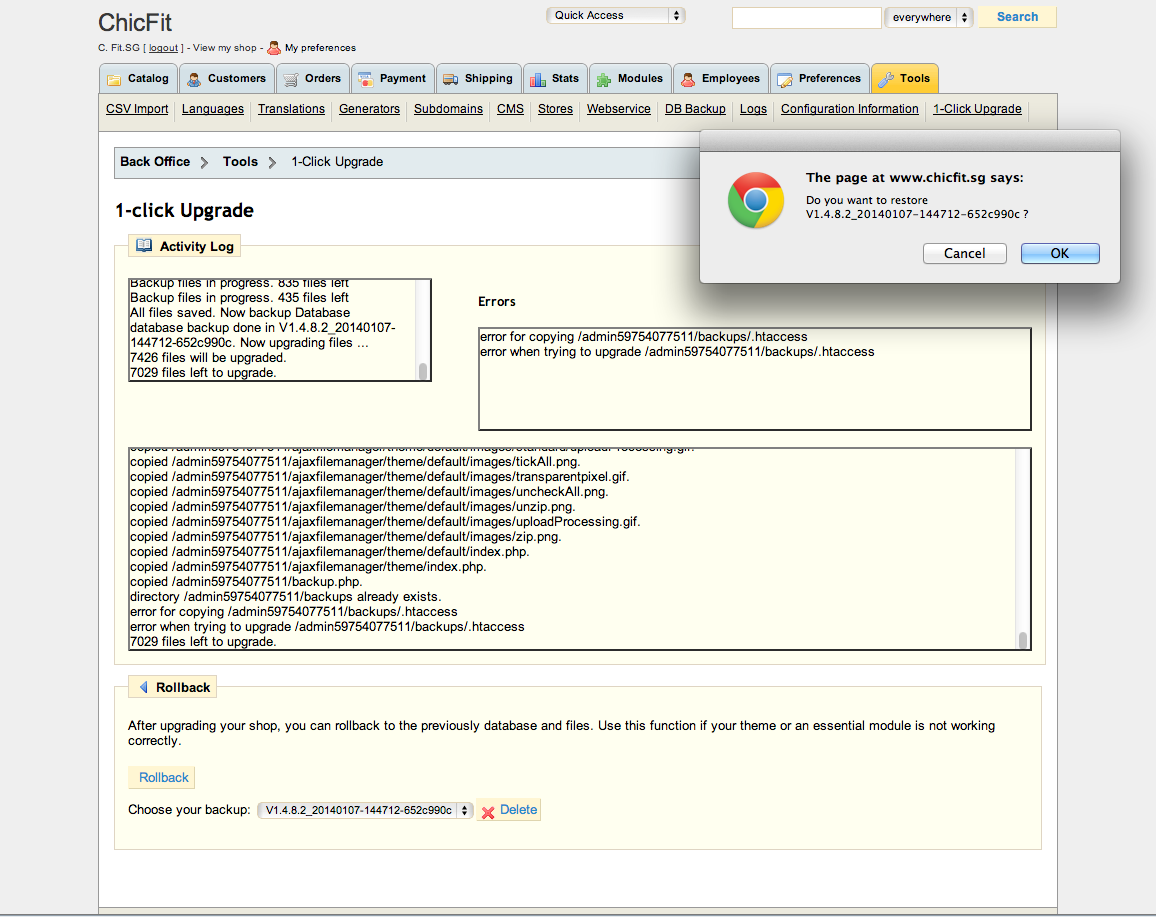The height and width of the screenshot is (917, 1156).
Task: Open My preferences link
Action: [x=320, y=48]
